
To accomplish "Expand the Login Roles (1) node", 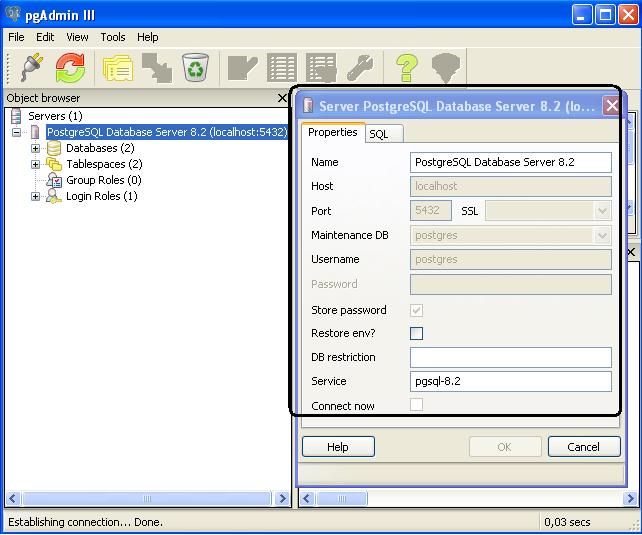I will 36,196.
